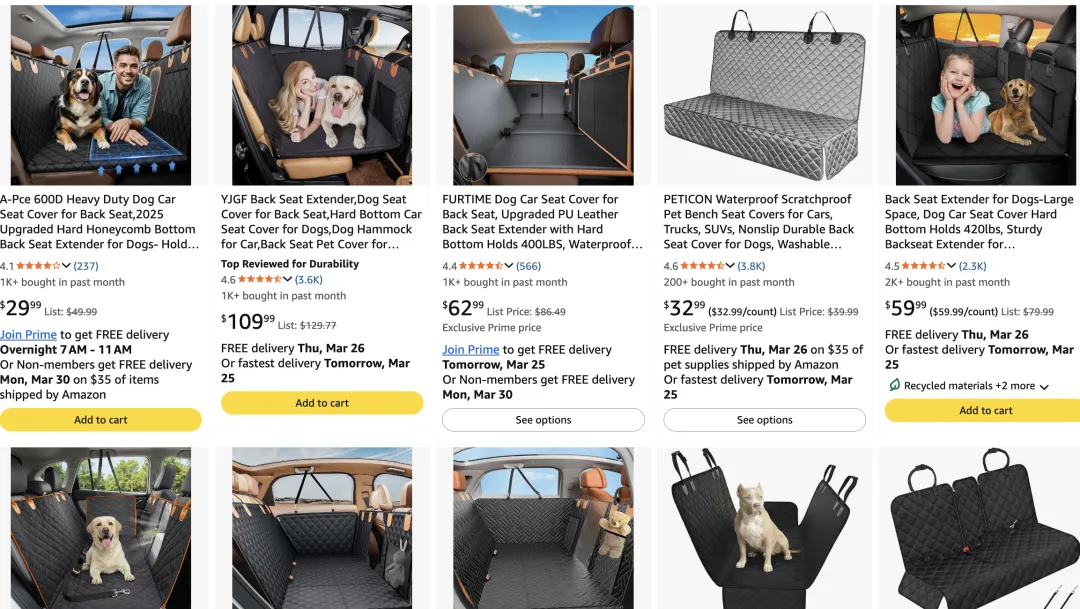The image size is (1080, 609).
Task: Add the YJGF $109.99 seat extender to cart
Action: [x=322, y=403]
